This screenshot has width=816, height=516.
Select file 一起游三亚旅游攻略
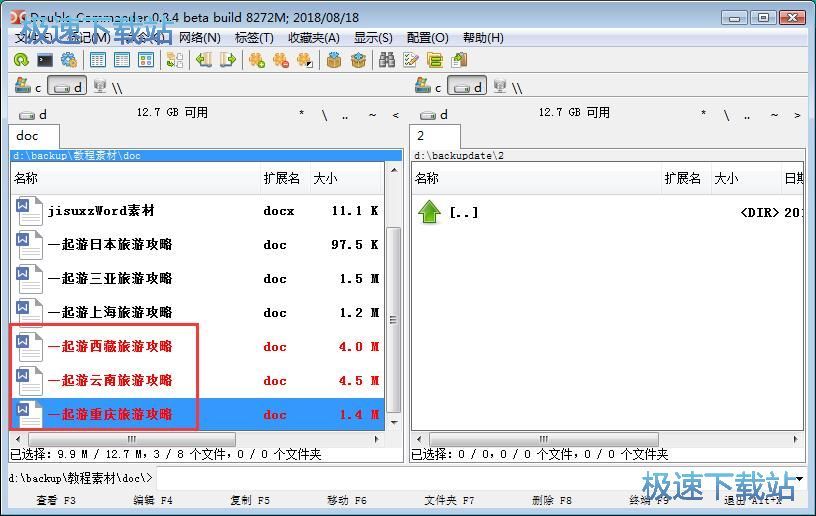pos(198,279)
